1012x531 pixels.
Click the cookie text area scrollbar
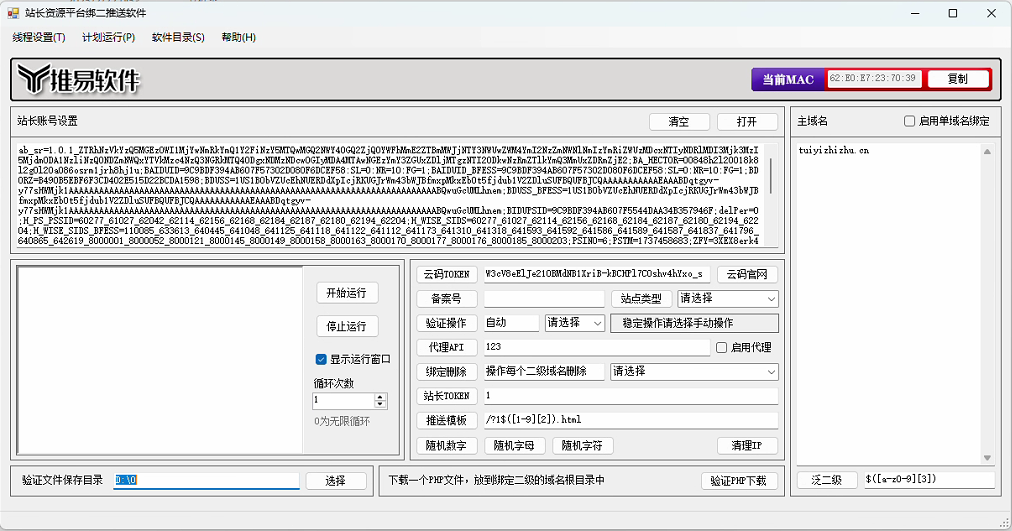pos(771,195)
